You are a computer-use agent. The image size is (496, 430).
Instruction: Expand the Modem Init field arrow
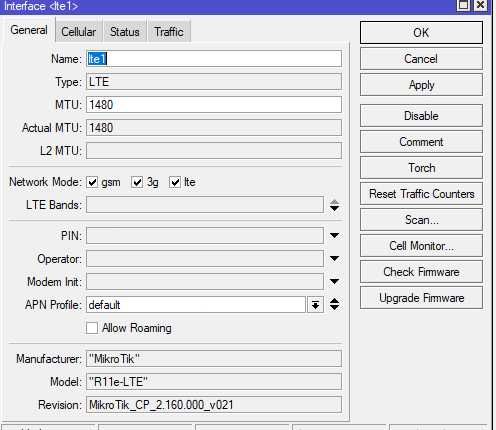pyautogui.click(x=334, y=282)
